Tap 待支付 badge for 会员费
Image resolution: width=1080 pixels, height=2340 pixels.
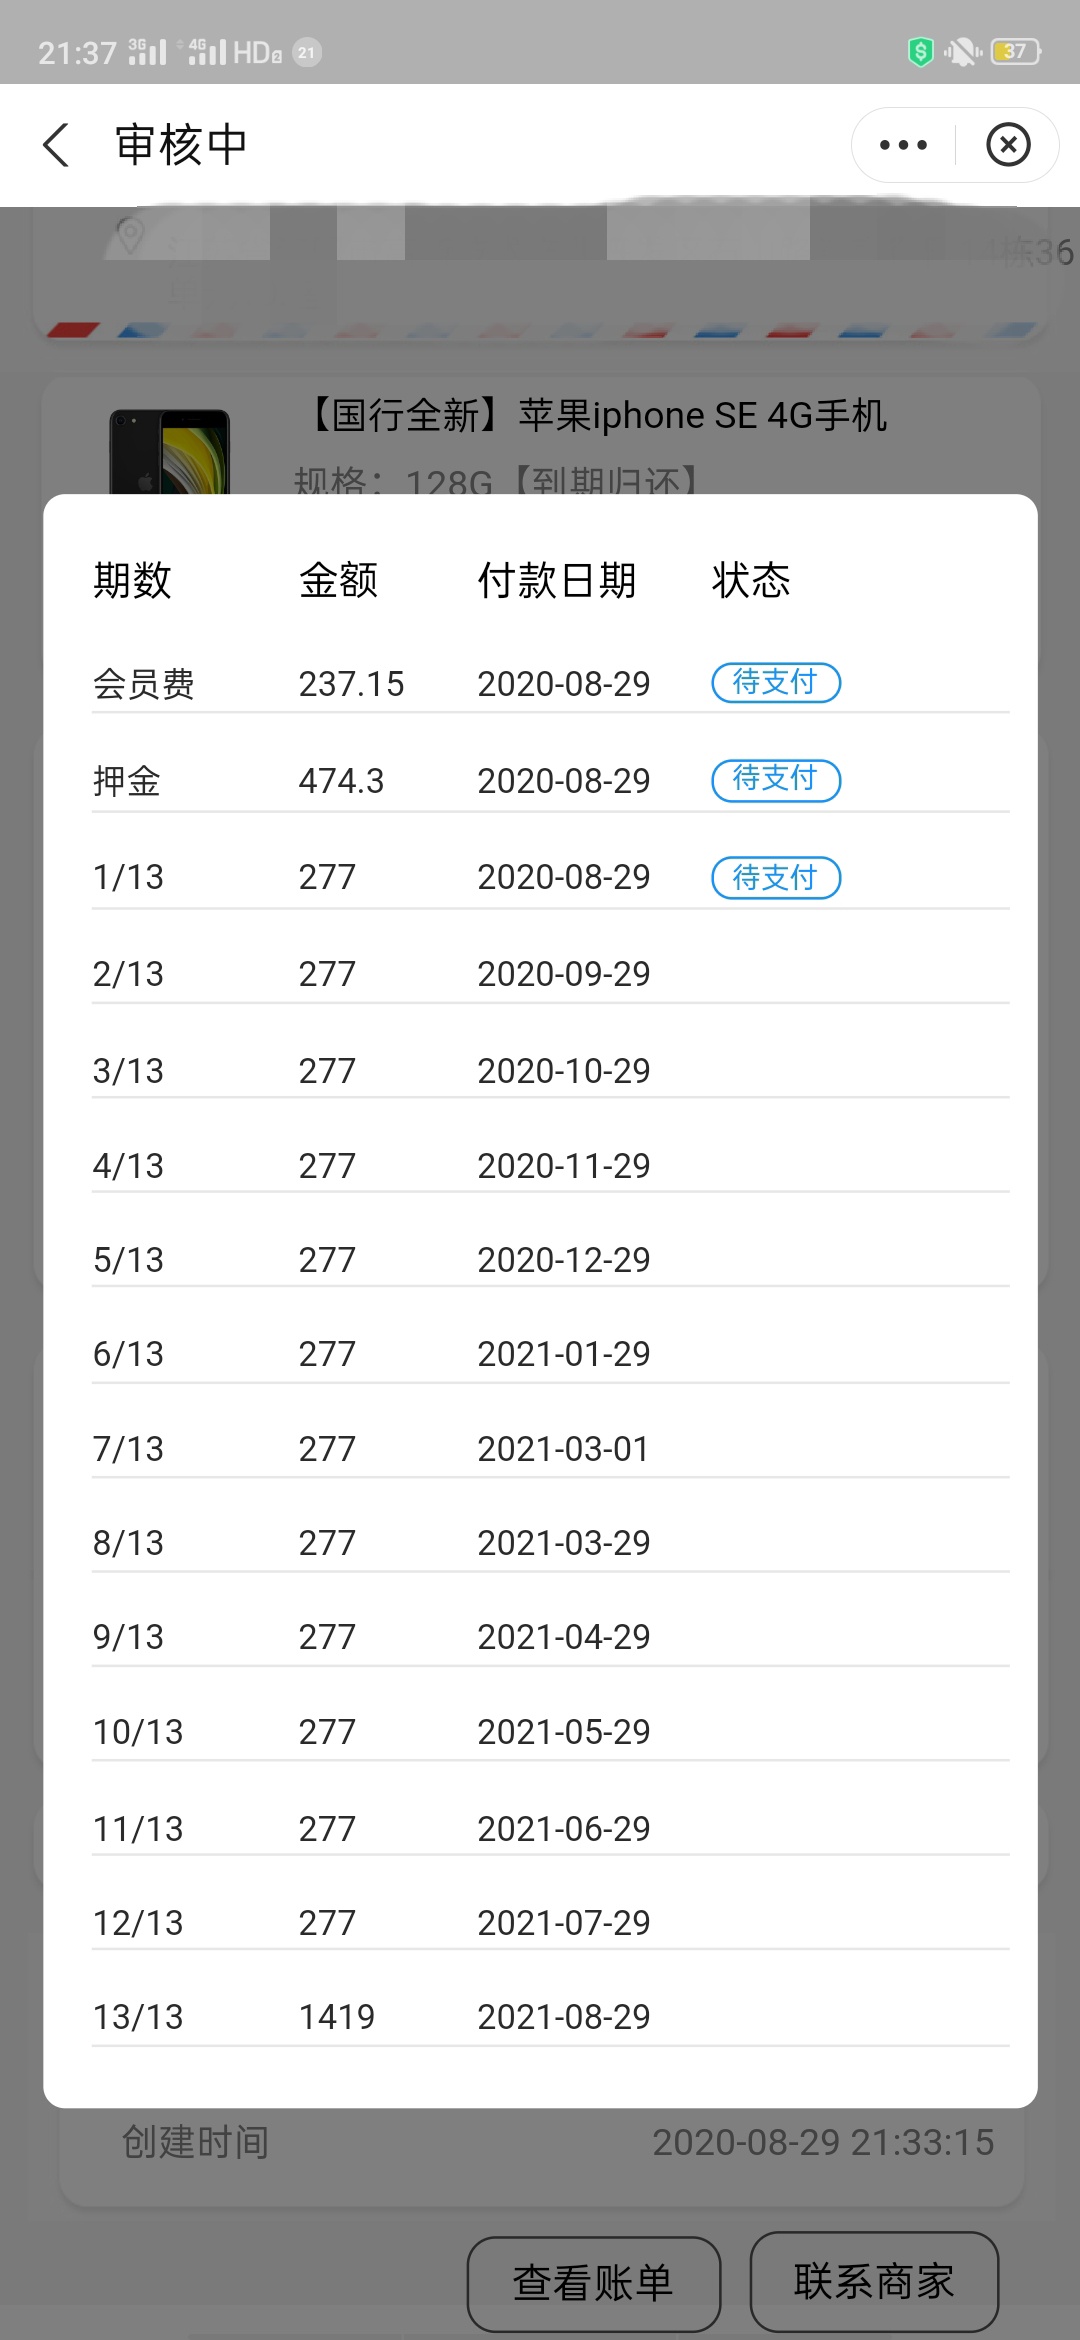776,683
